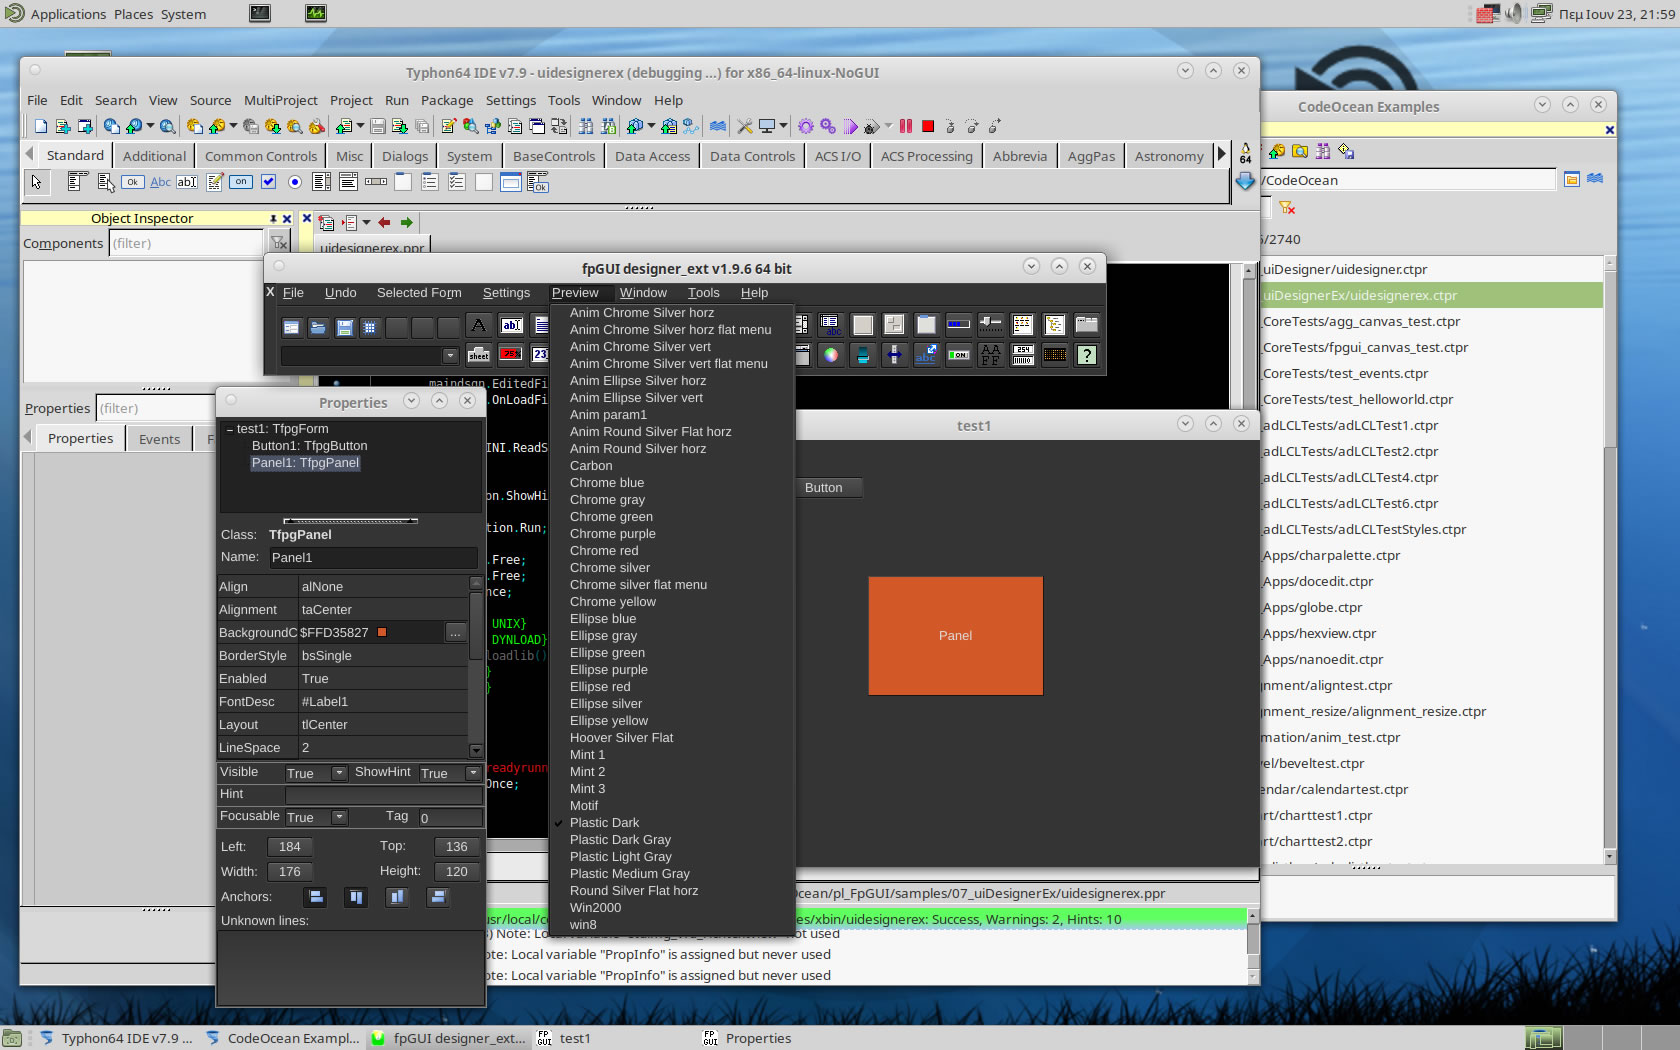Click the open folder icon in fpGUI designer toolbar

[318, 327]
